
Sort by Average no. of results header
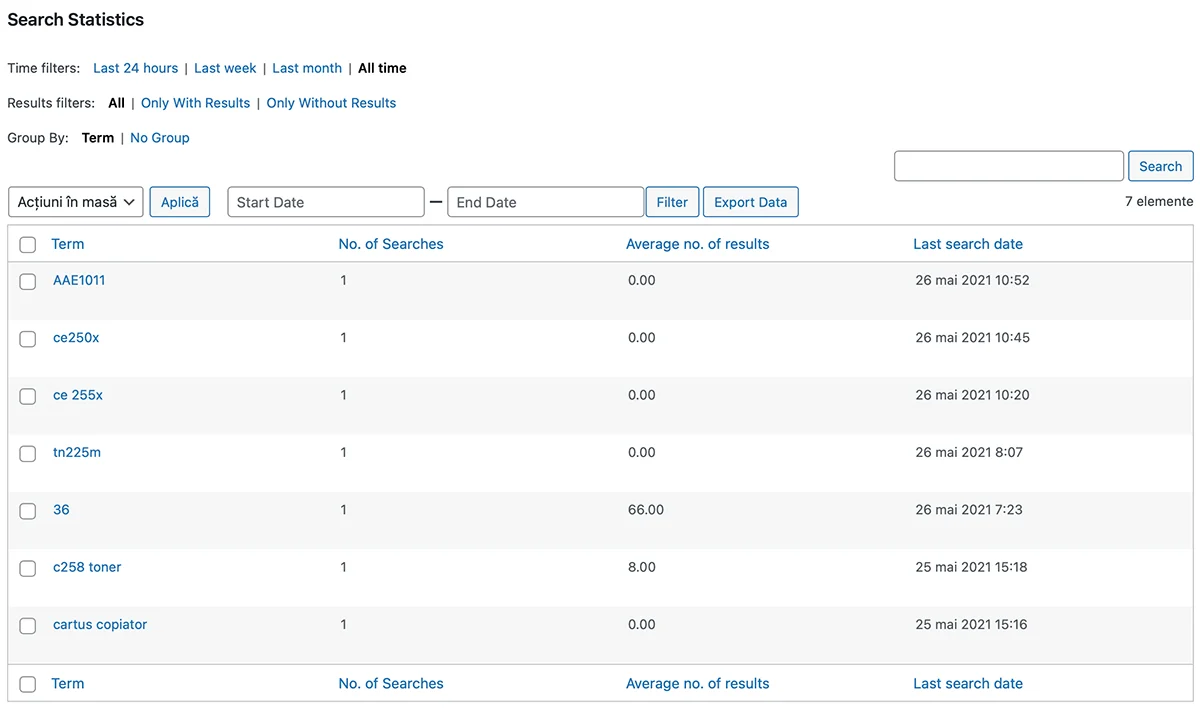pos(698,244)
